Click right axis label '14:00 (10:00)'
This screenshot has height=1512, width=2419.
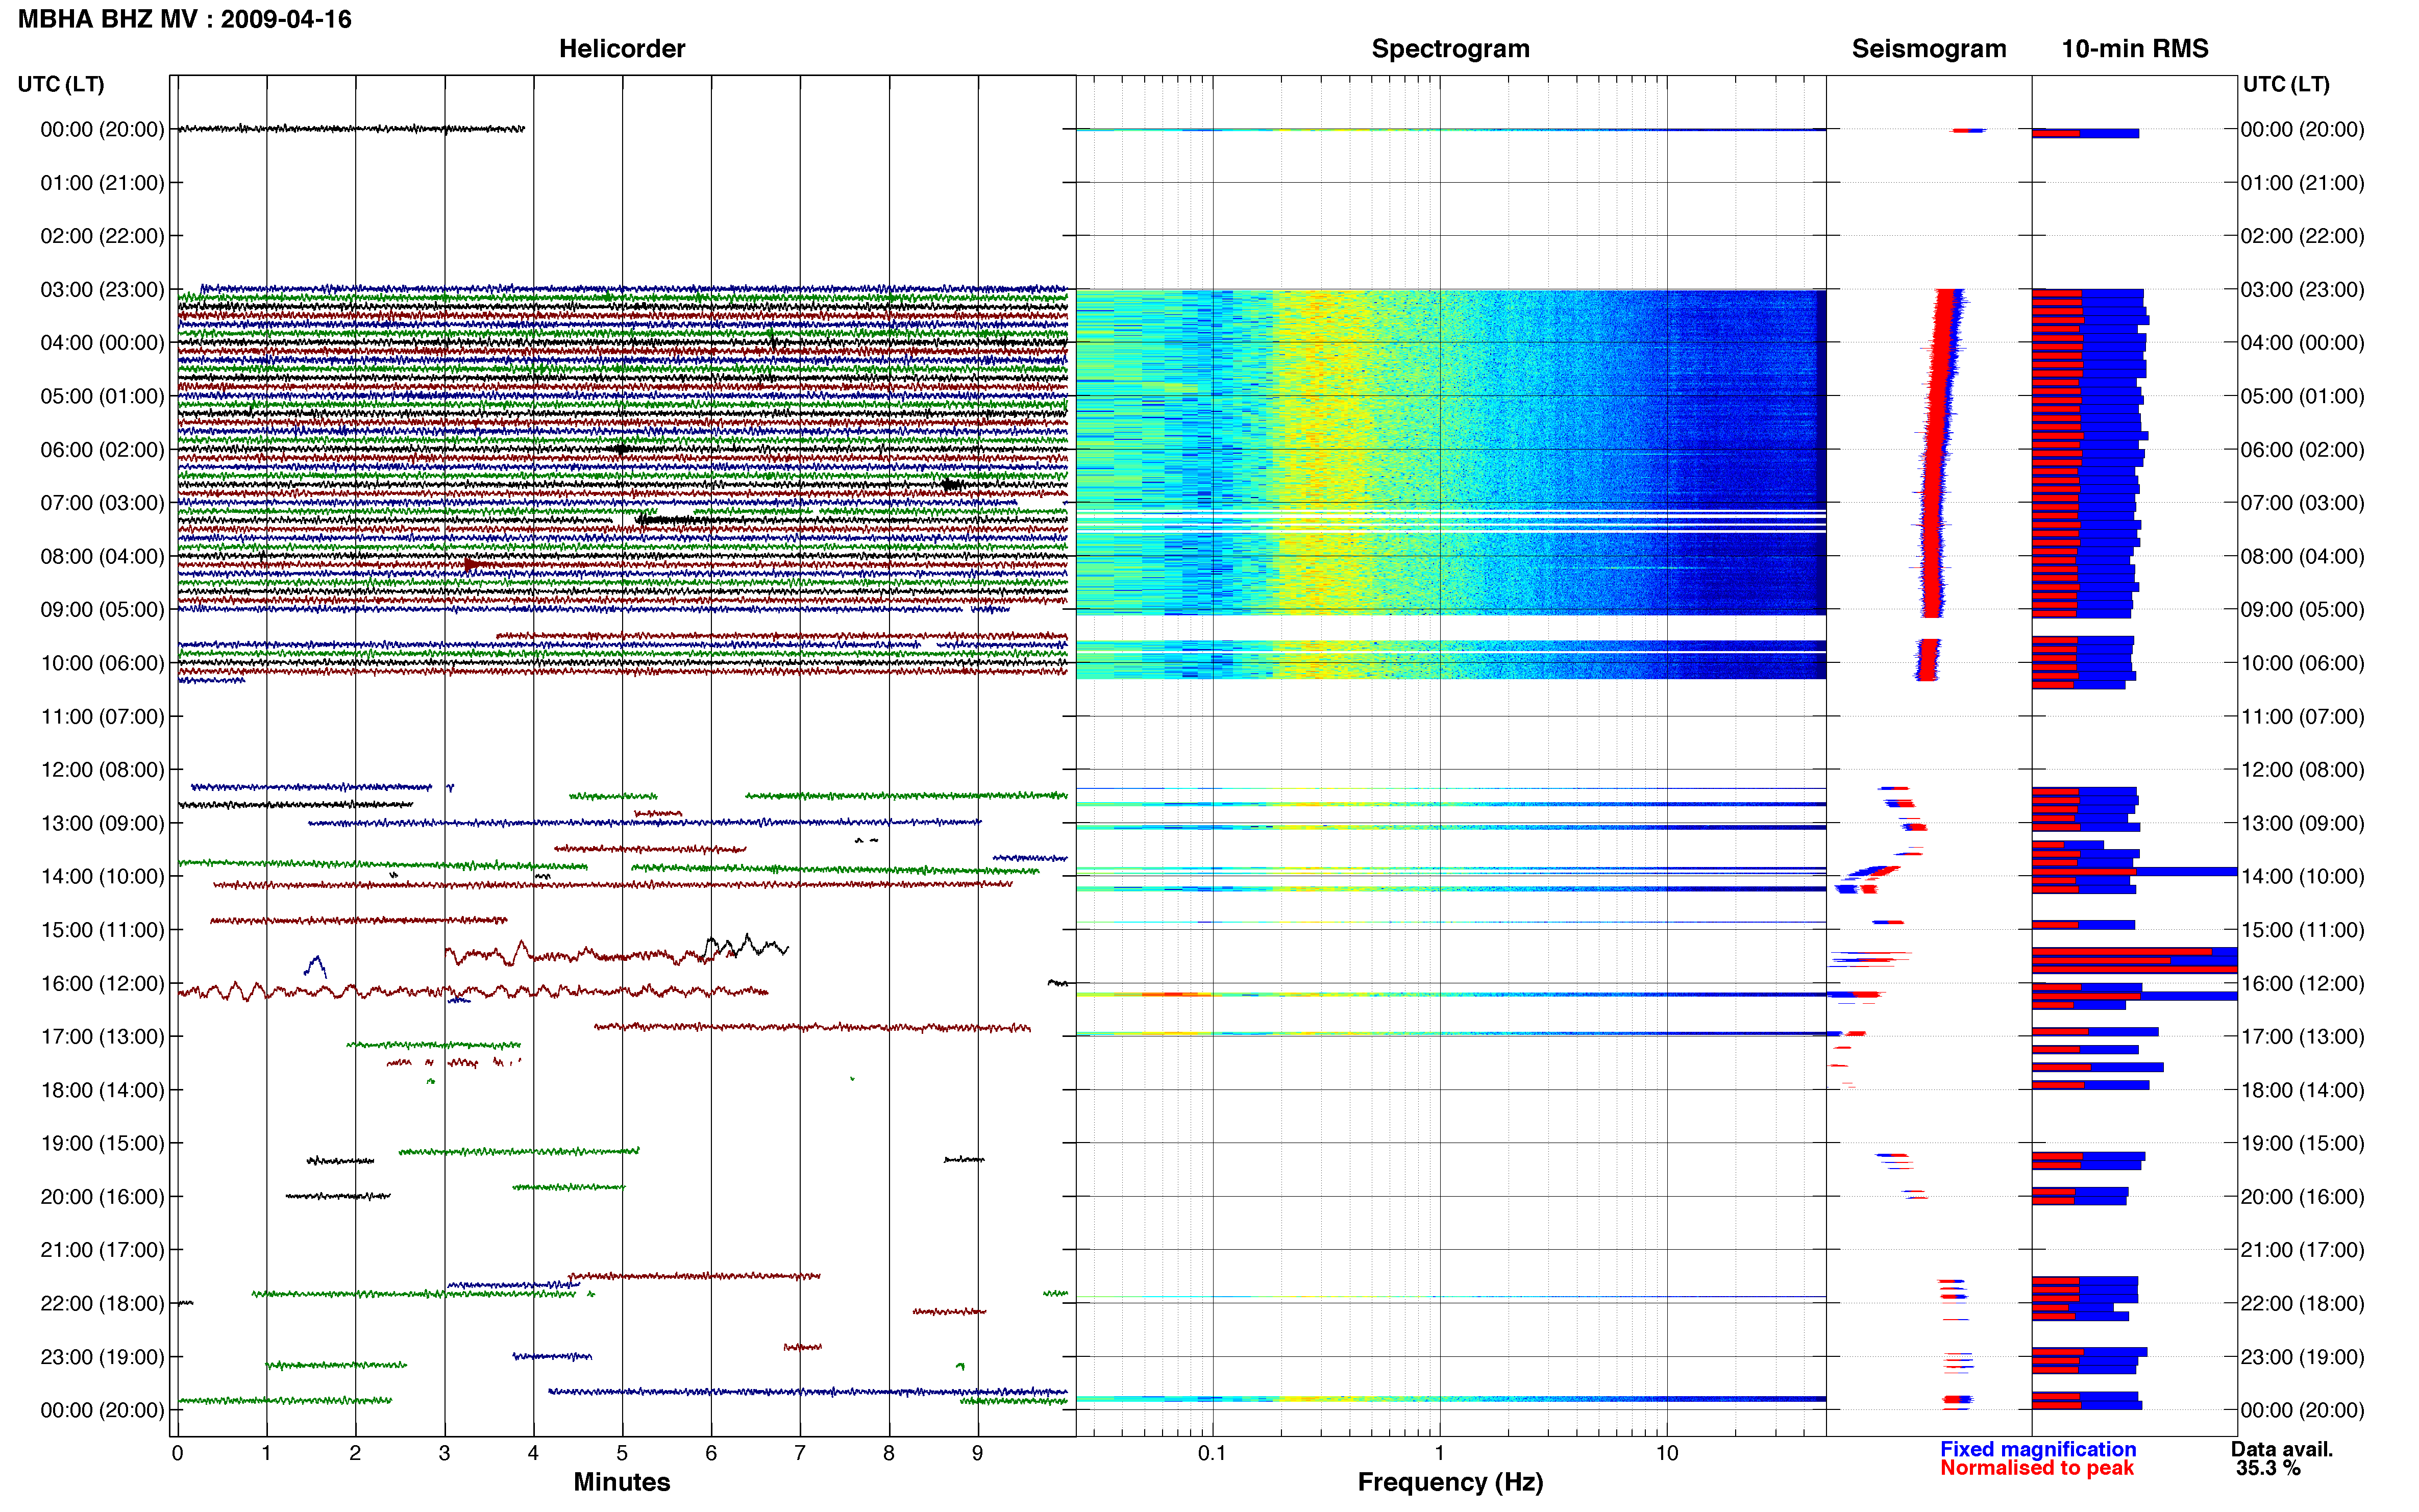tap(2302, 877)
